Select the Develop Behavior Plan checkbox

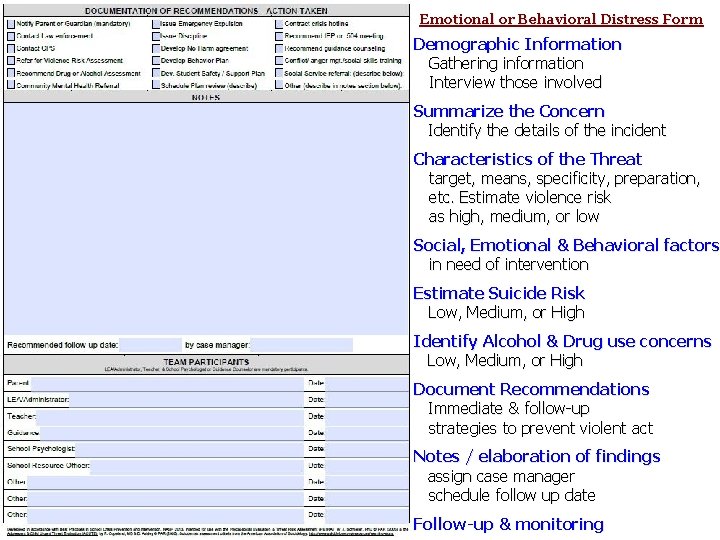coord(156,61)
